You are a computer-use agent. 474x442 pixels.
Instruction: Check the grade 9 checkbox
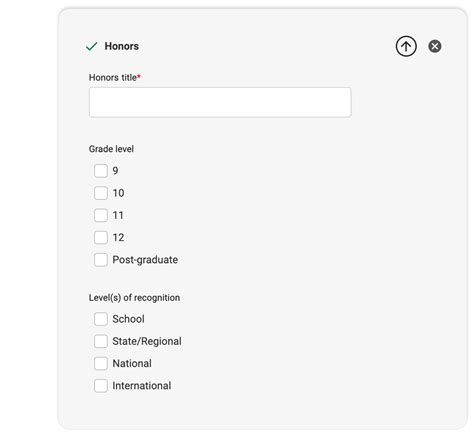[x=101, y=171]
